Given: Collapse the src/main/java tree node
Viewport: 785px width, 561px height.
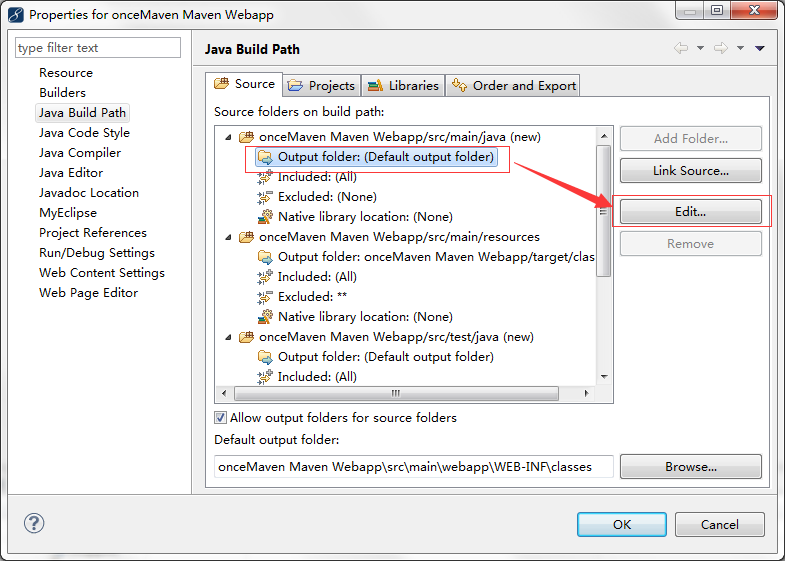Looking at the screenshot, I should pos(228,137).
